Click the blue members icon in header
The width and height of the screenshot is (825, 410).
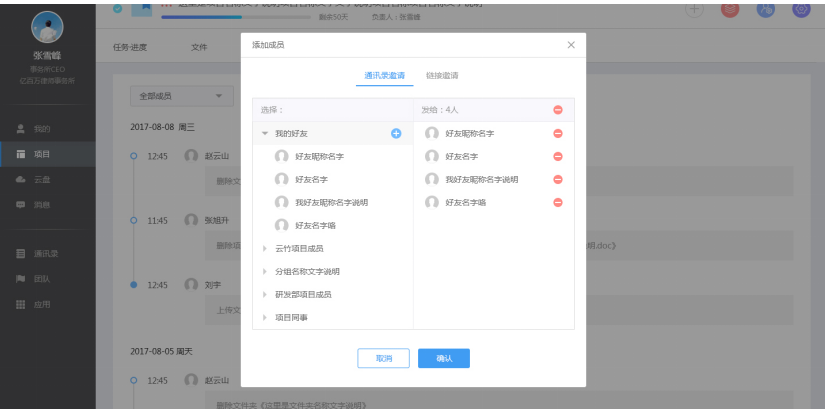click(x=766, y=9)
